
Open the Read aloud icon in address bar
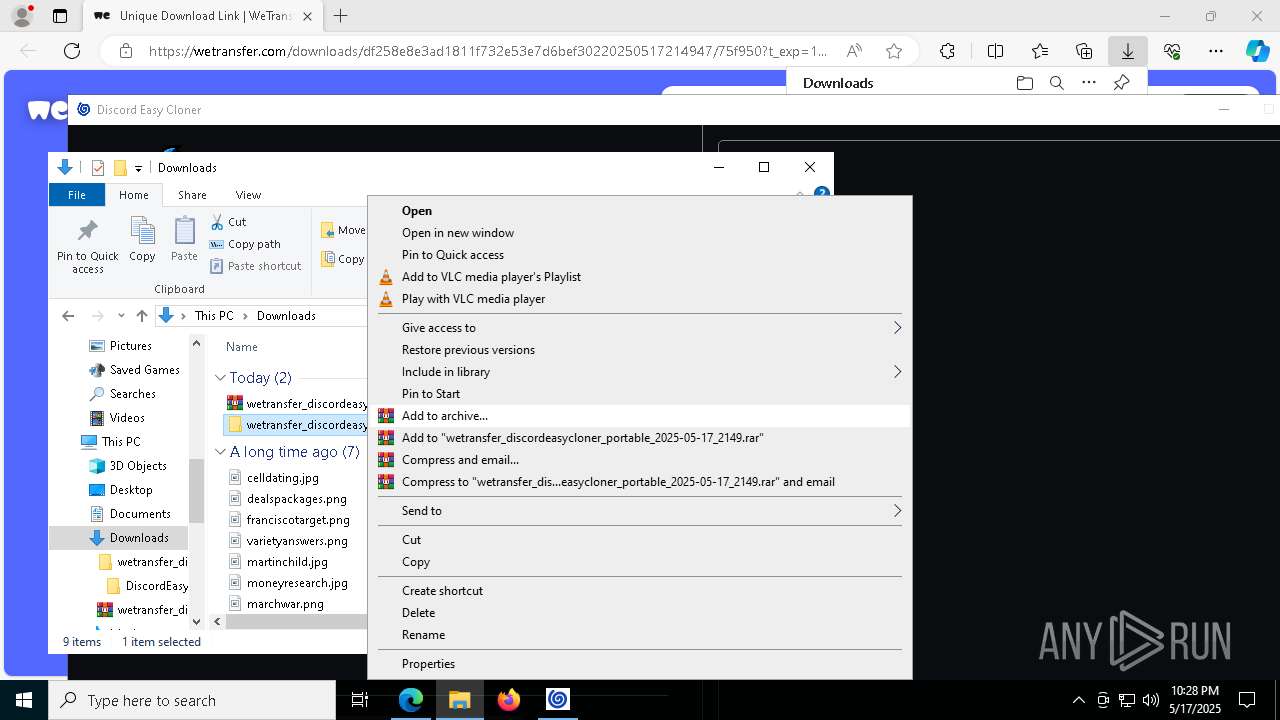click(x=854, y=51)
